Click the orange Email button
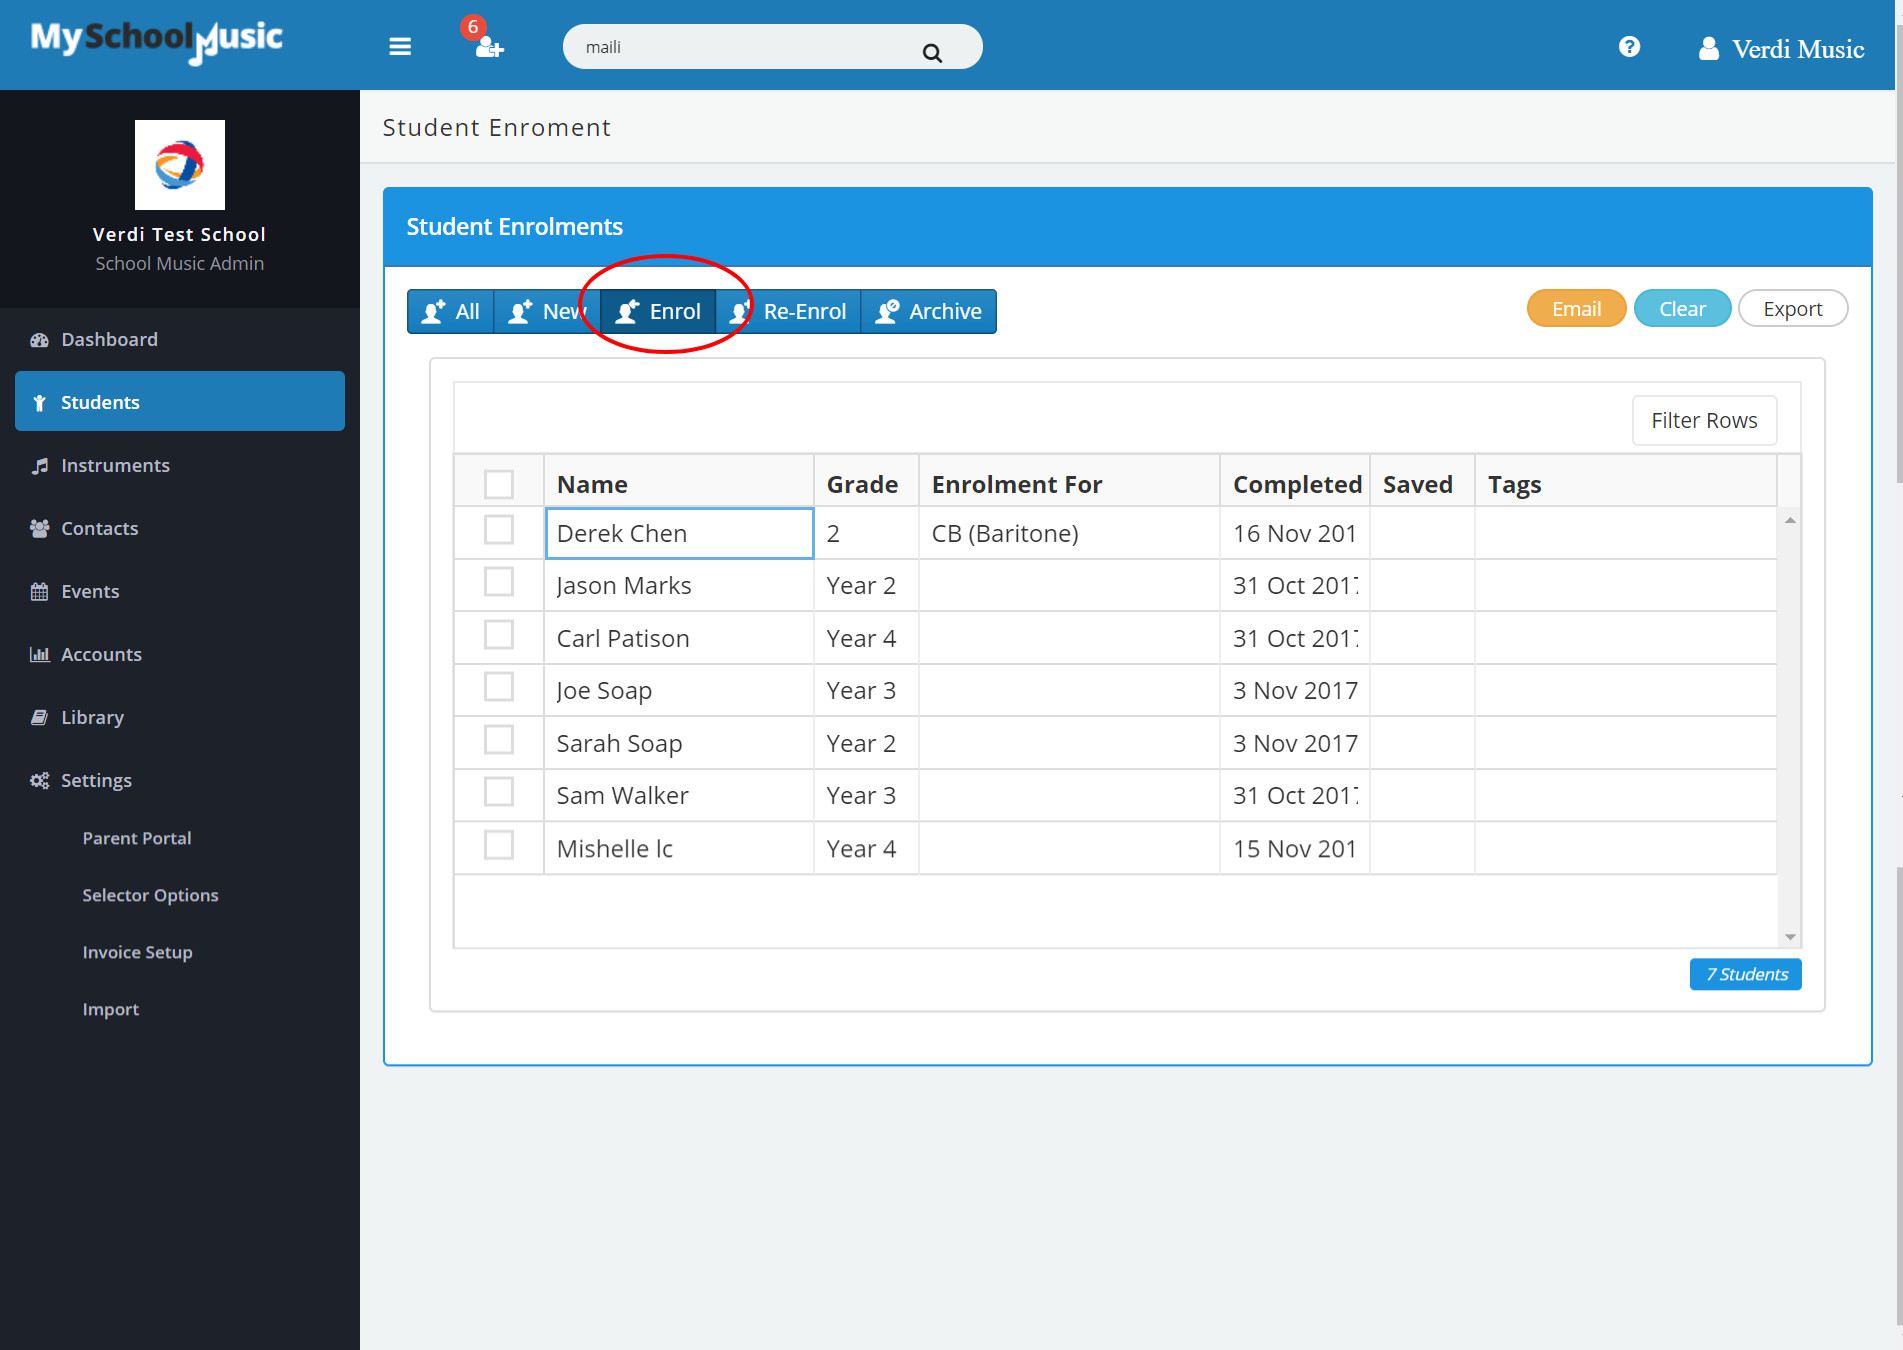Viewport: 1903px width, 1350px height. [1576, 309]
